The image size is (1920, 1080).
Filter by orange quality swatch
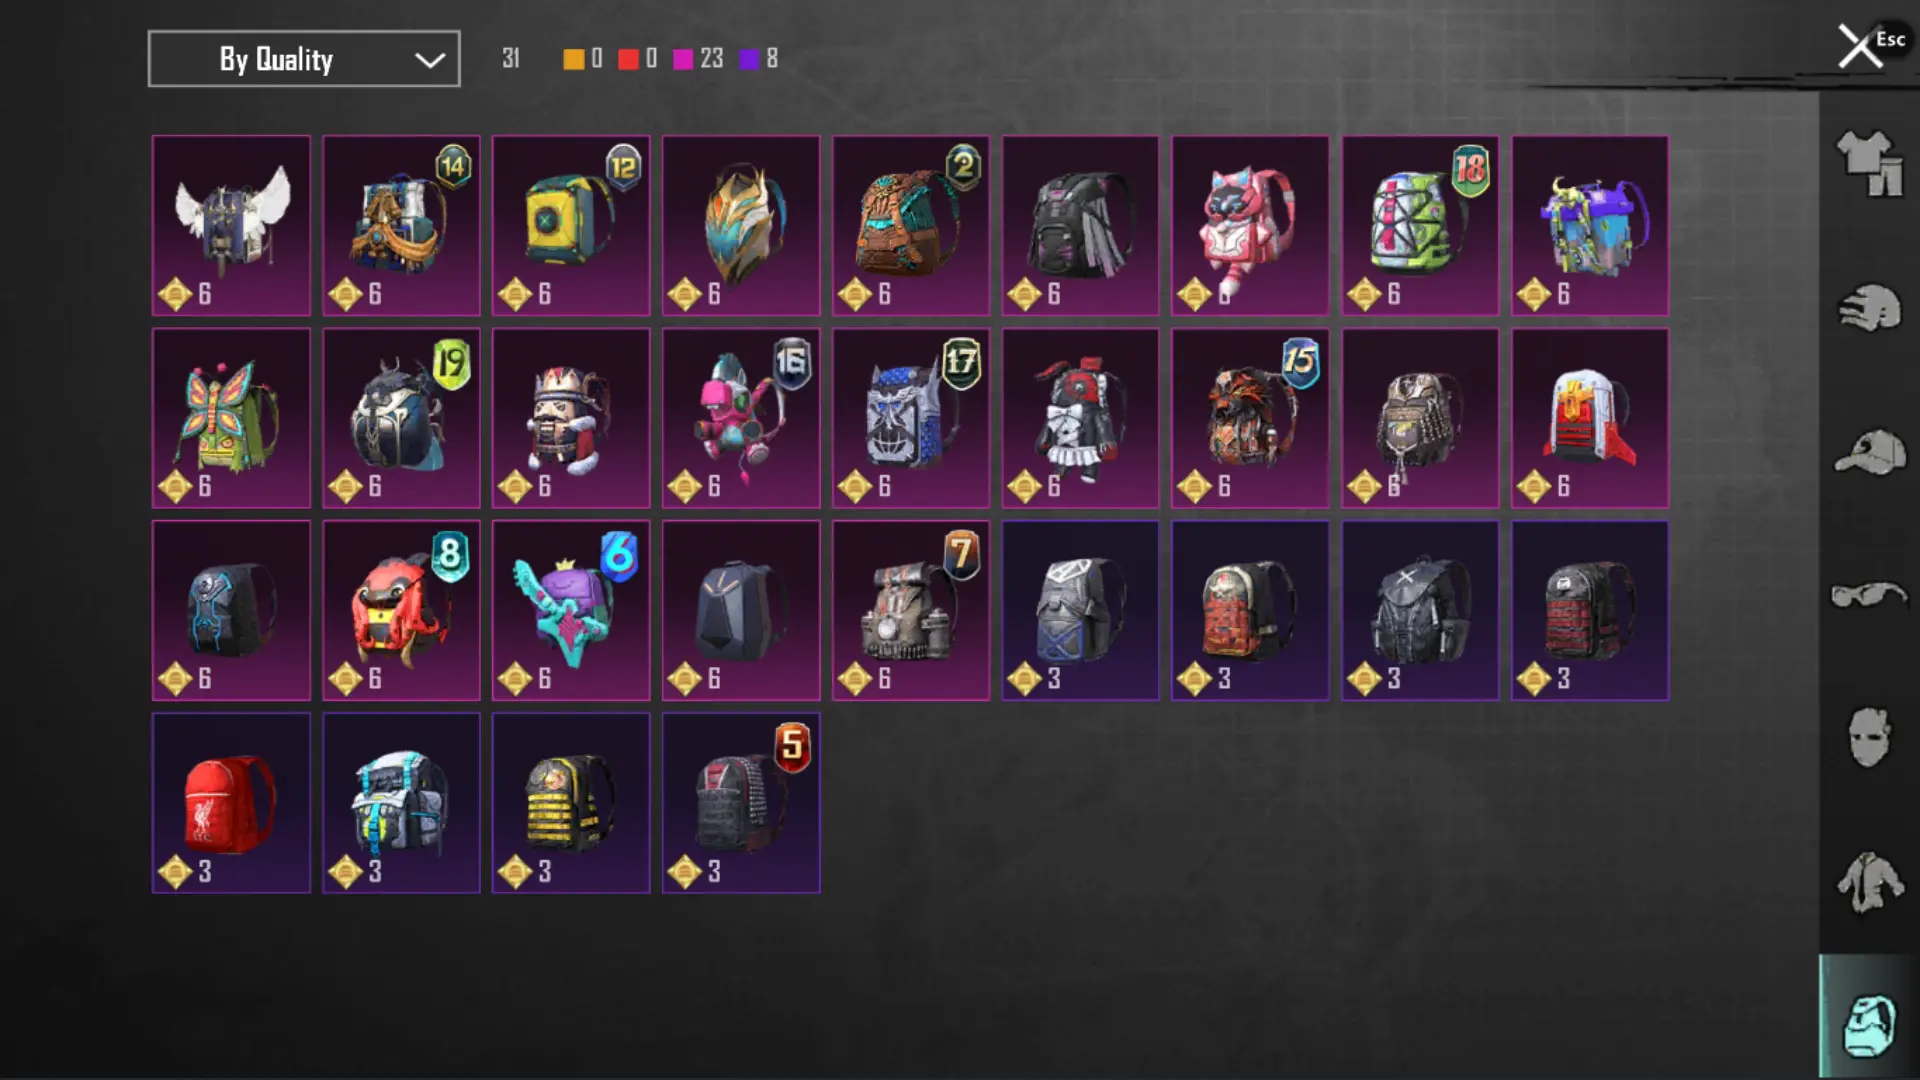574,59
